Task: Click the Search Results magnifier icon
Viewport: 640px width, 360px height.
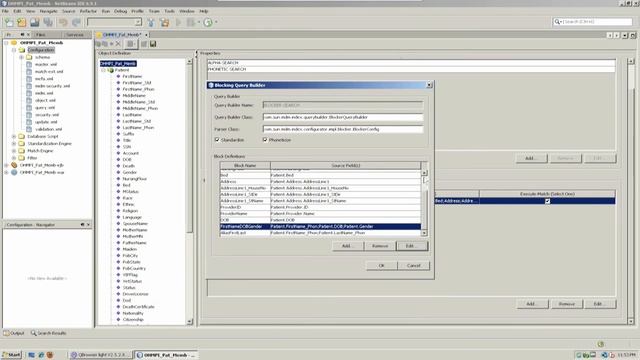Action: tap(33, 333)
